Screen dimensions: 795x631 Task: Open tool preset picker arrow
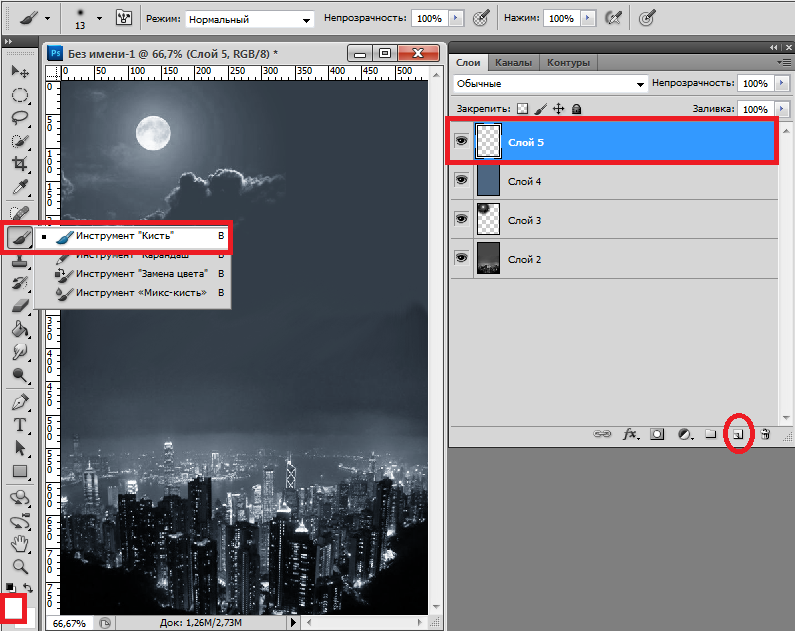click(47, 19)
